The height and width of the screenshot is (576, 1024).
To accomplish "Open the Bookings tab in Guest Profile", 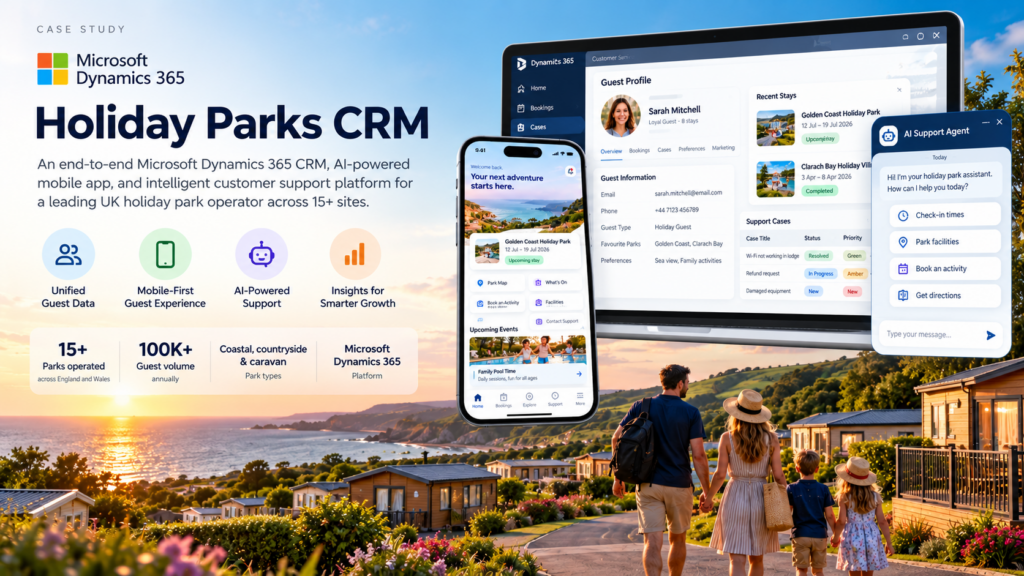I will [639, 150].
